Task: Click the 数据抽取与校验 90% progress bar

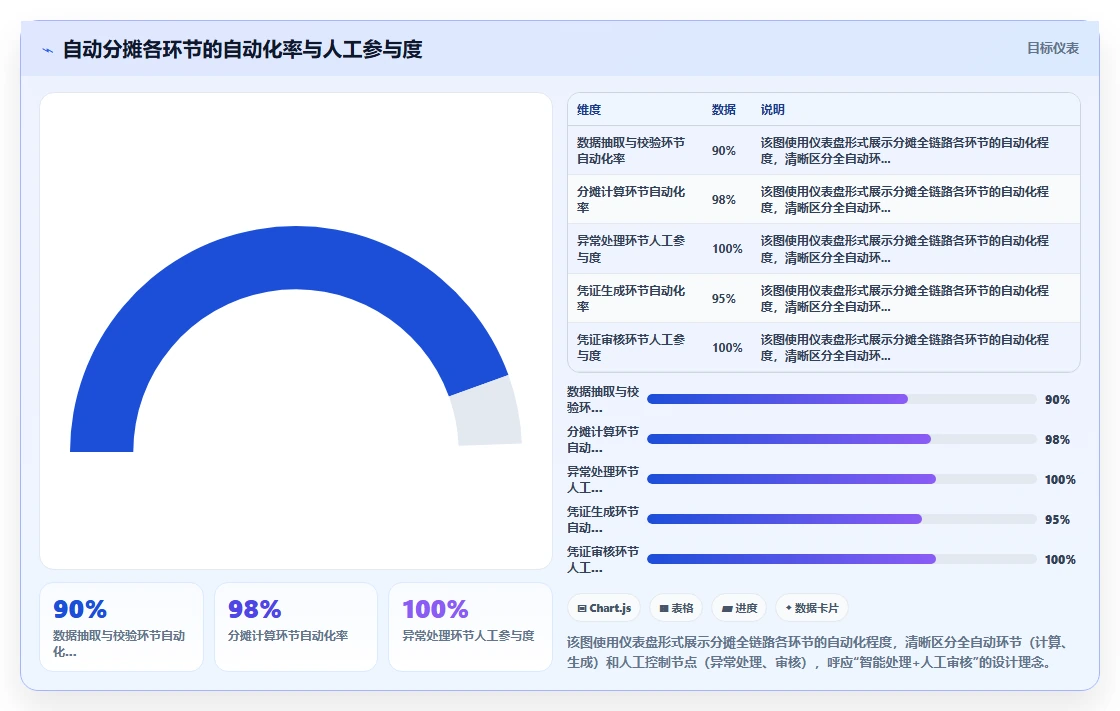Action: click(841, 399)
